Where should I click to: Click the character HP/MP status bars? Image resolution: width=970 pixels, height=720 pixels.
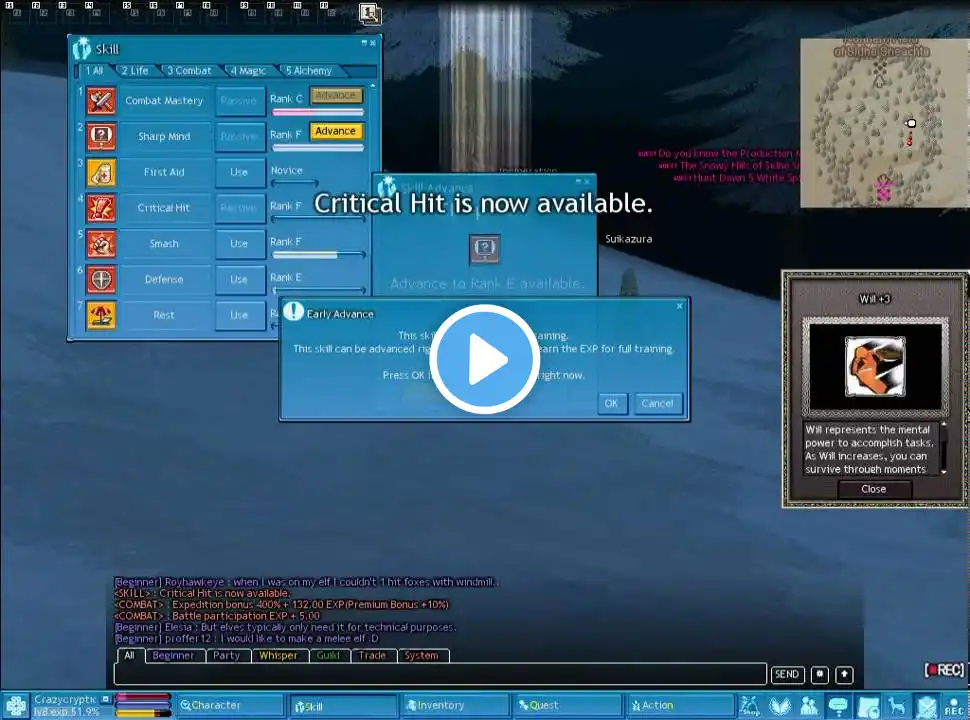[143, 706]
